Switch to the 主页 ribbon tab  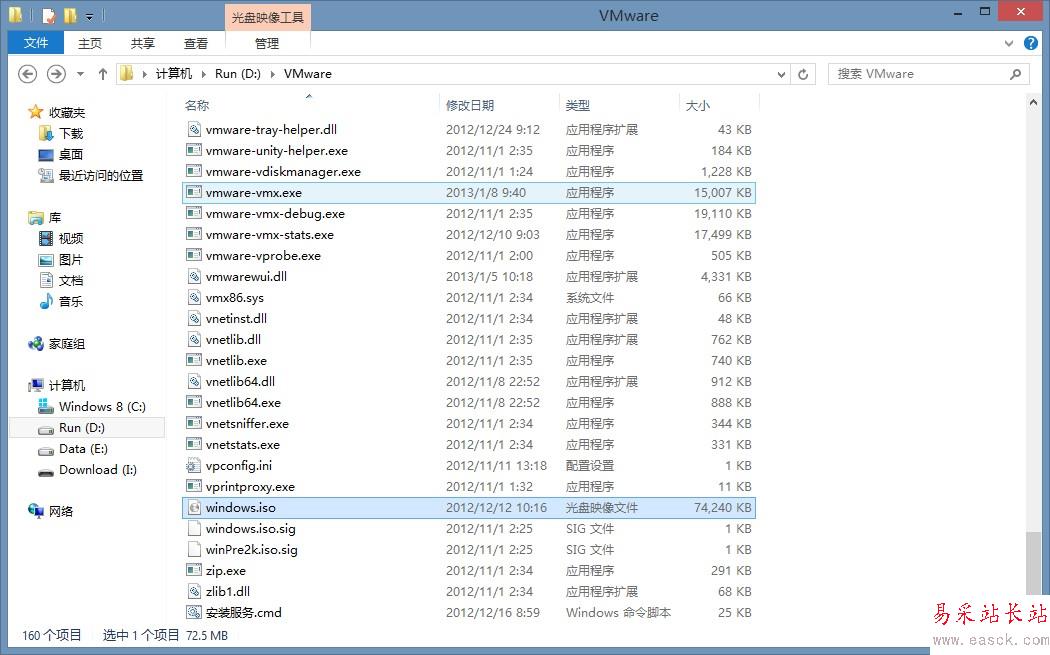pyautogui.click(x=90, y=44)
